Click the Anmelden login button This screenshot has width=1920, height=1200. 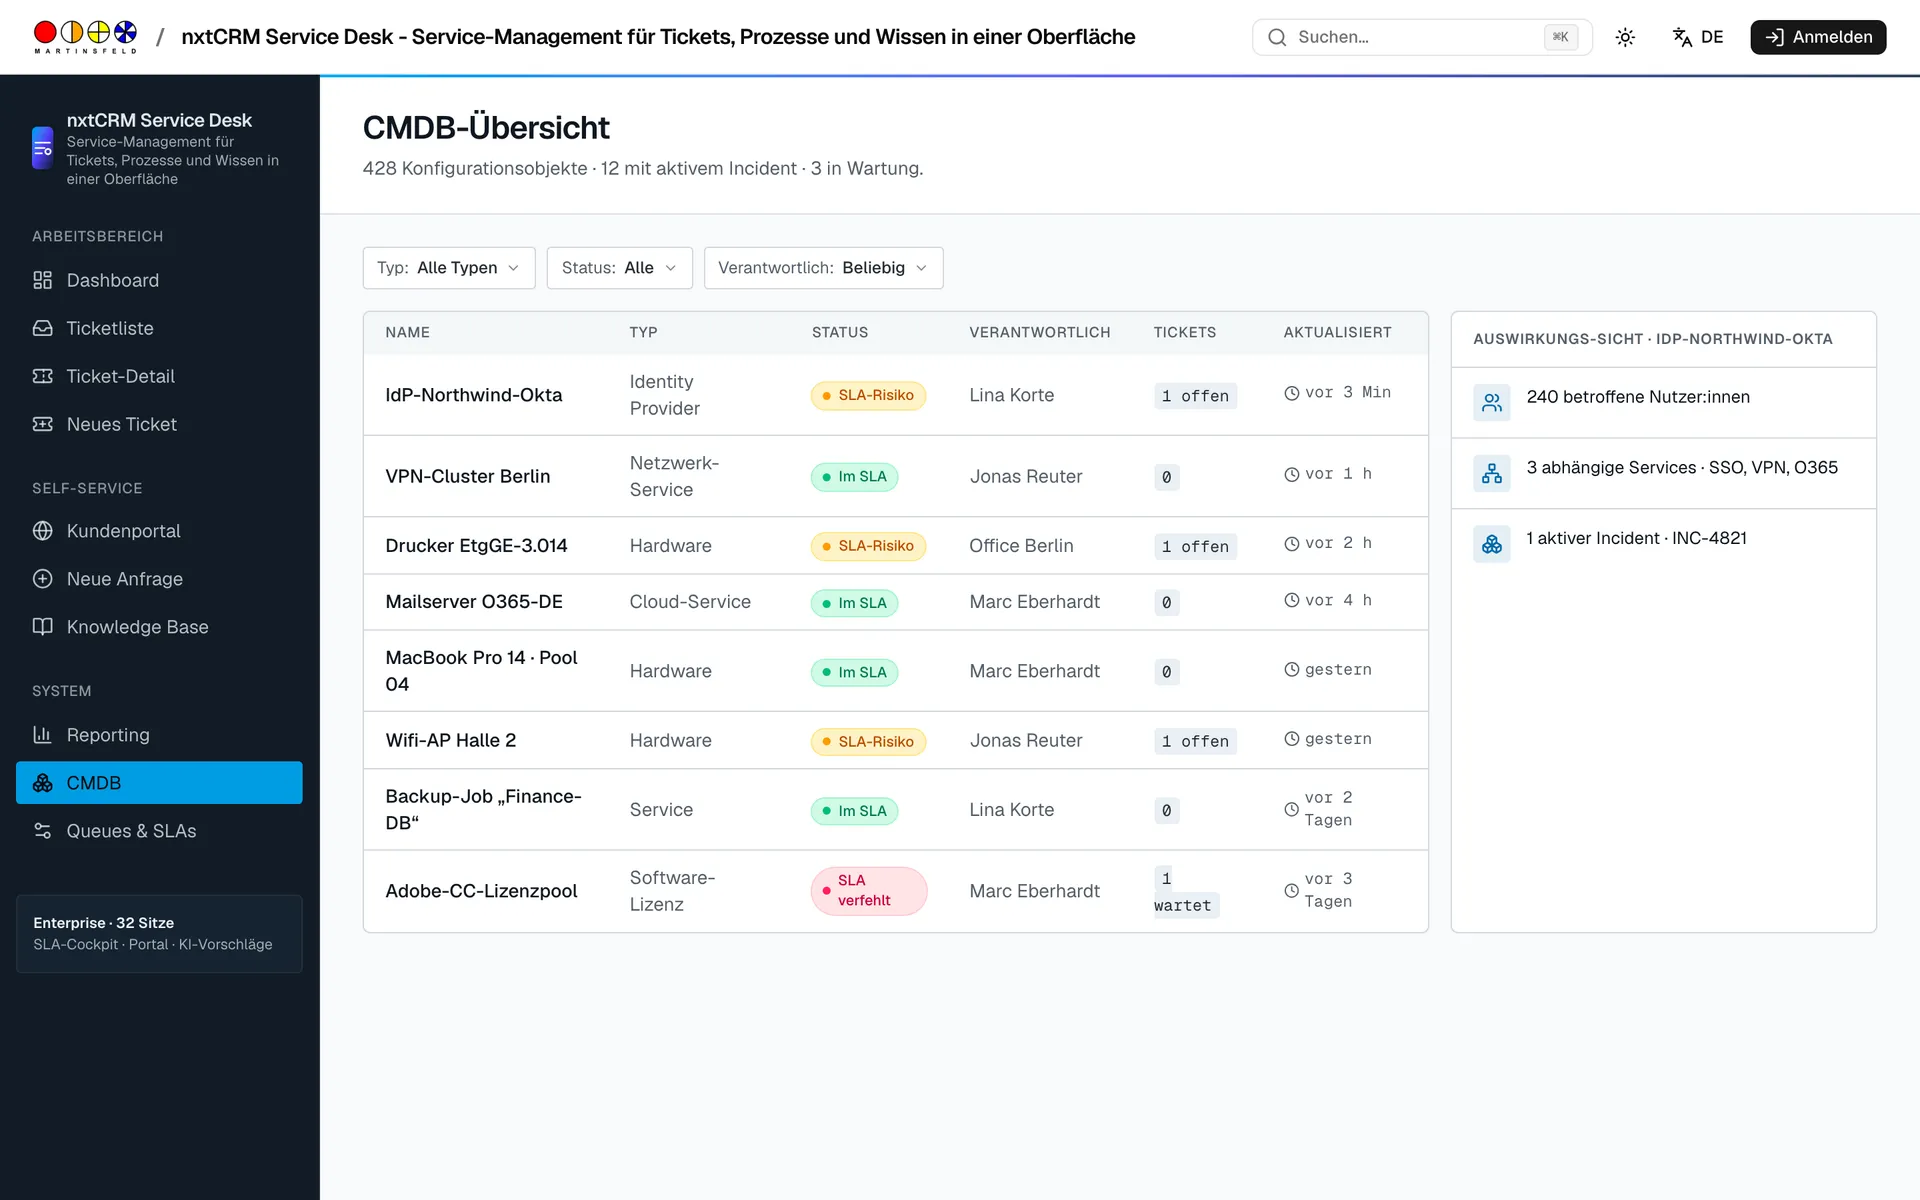1818,37
